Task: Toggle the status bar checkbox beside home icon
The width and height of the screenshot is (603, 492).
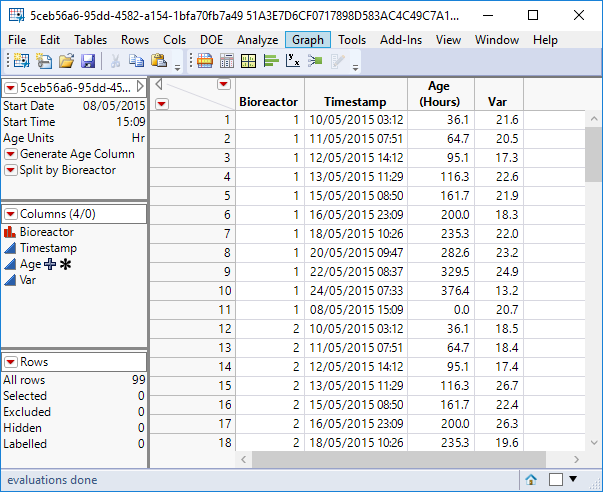Action: 556,479
